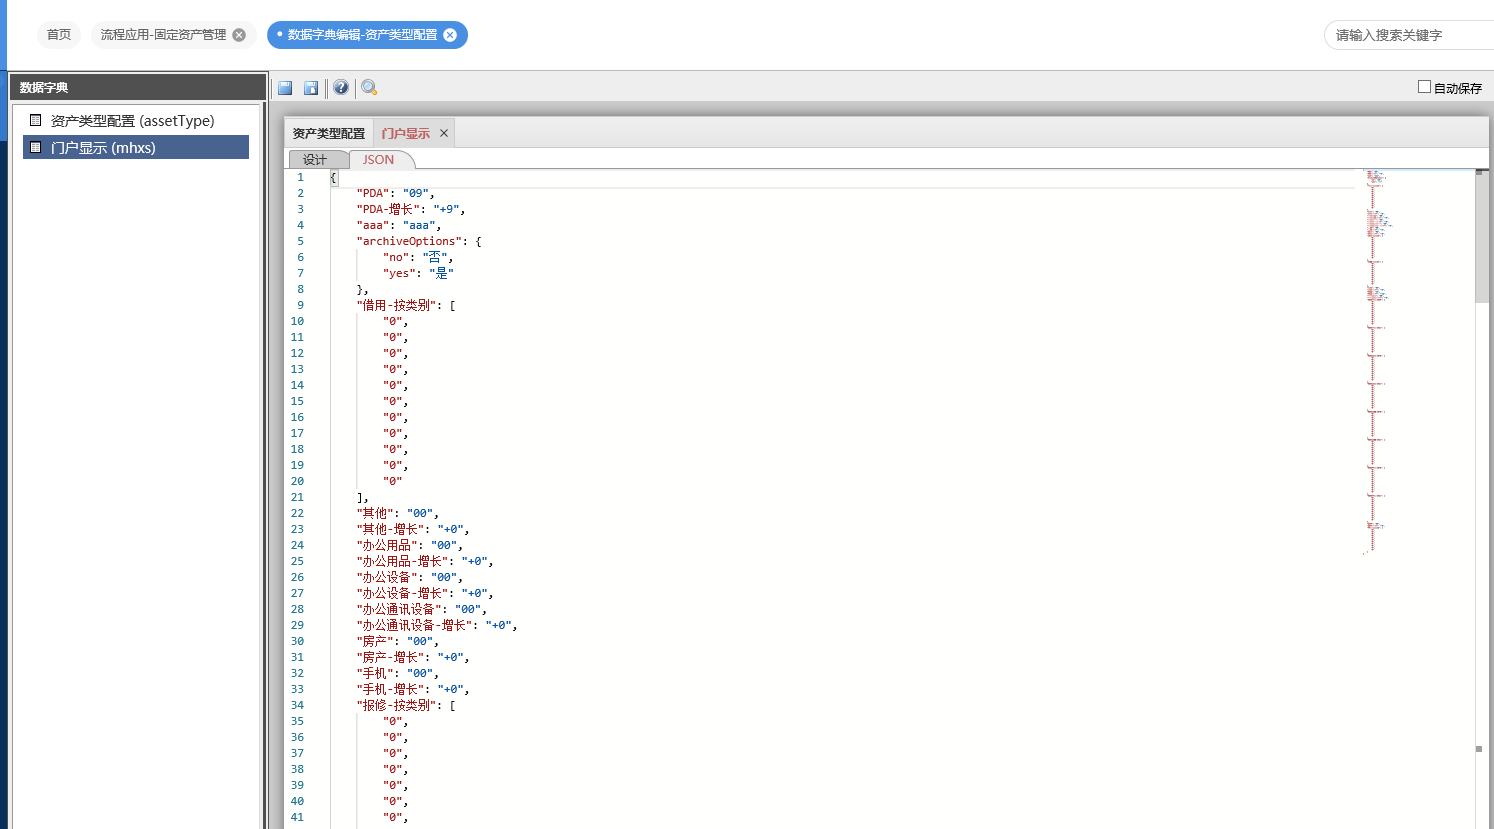Click the line "办公用品-增长": "+0"
Image resolution: width=1494 pixels, height=829 pixels.
[x=425, y=561]
